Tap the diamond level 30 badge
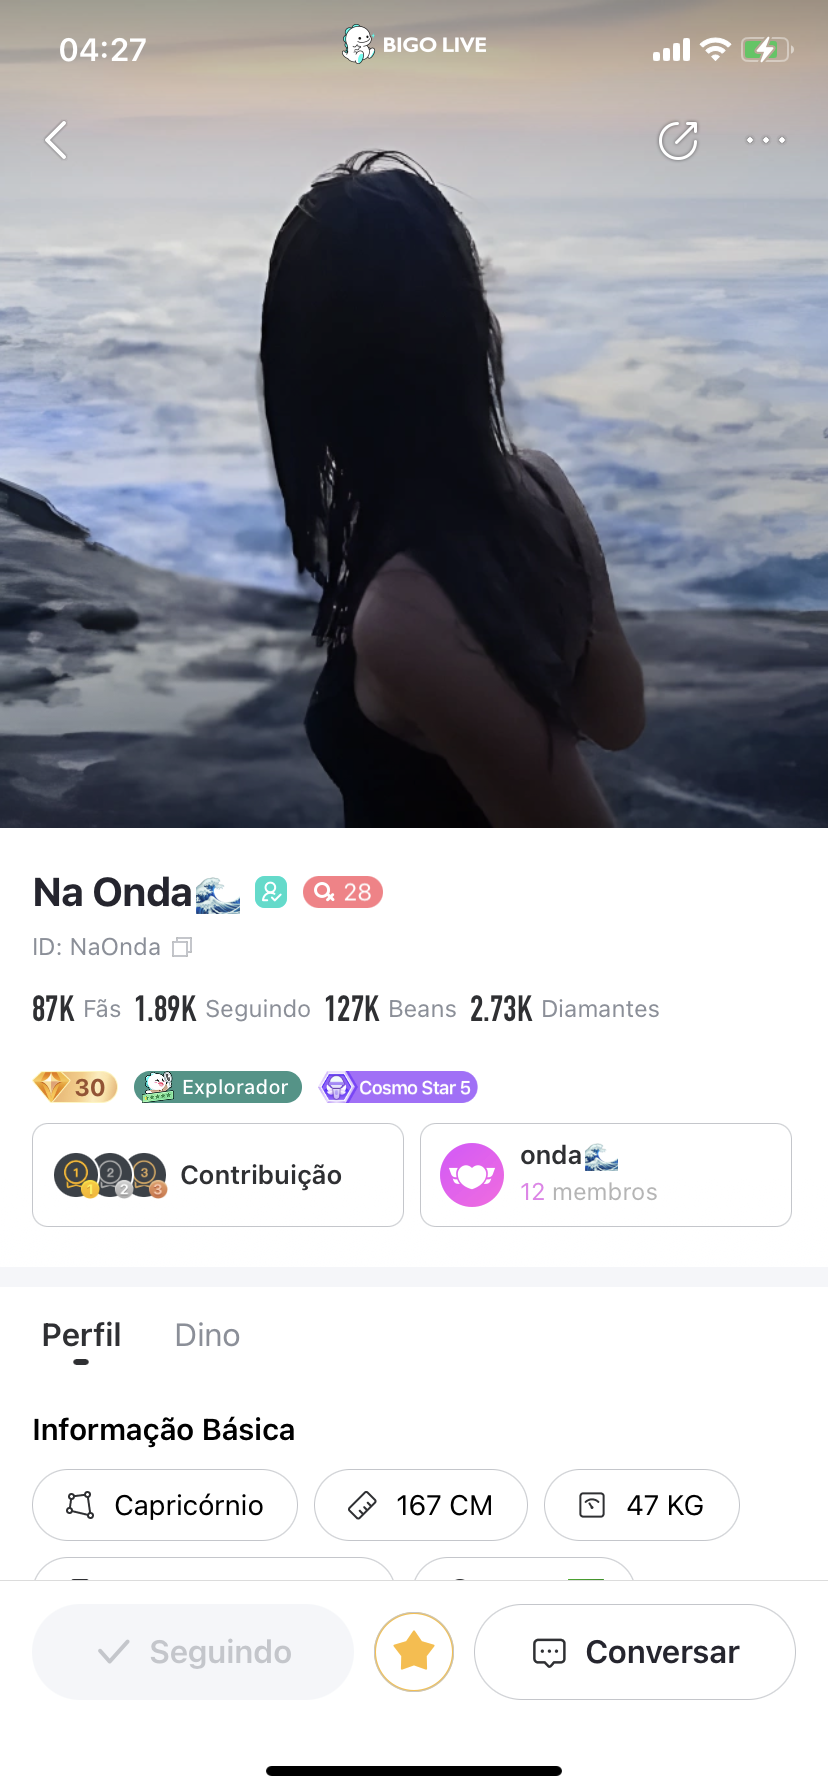Viewport: 828px width, 1792px height. tap(75, 1087)
